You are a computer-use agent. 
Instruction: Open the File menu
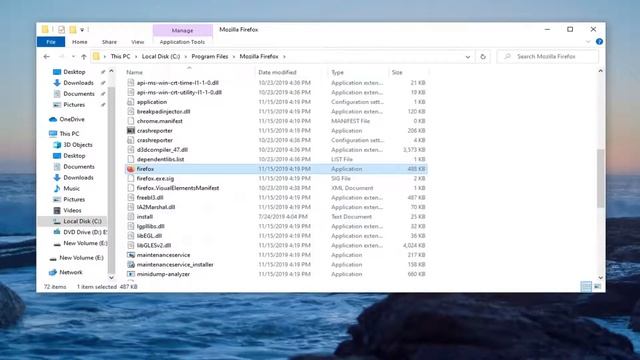[51, 42]
